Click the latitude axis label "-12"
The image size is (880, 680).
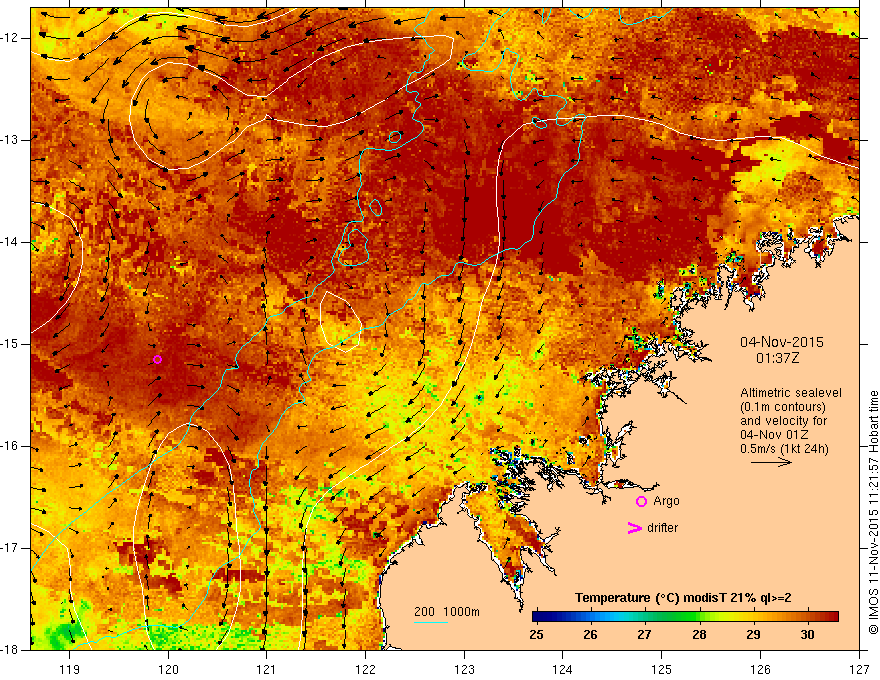(x=10, y=38)
